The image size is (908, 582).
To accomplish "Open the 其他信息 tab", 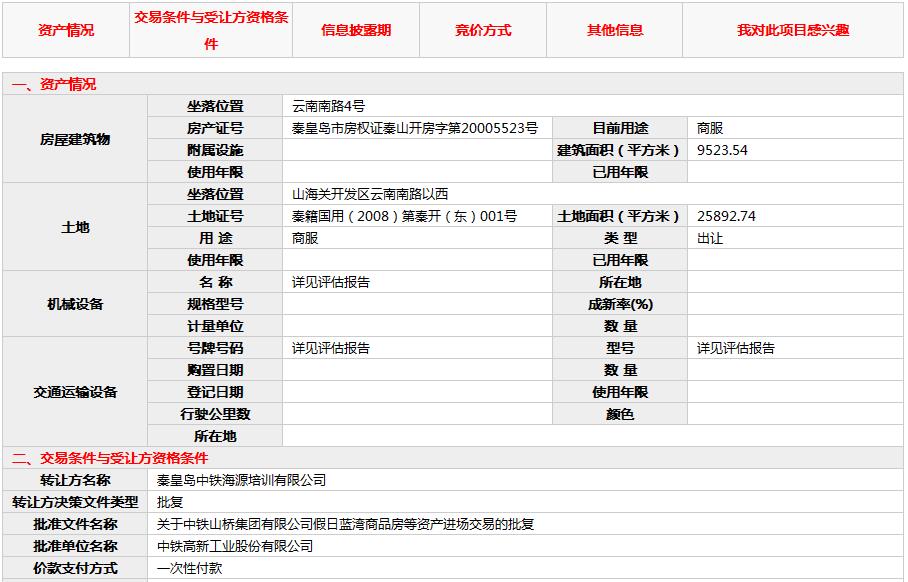I will (615, 30).
